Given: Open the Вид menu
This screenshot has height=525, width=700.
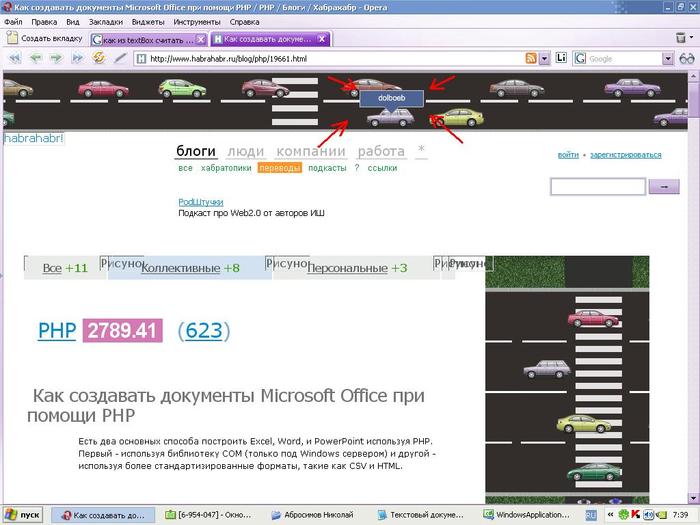Looking at the screenshot, I should (x=73, y=22).
